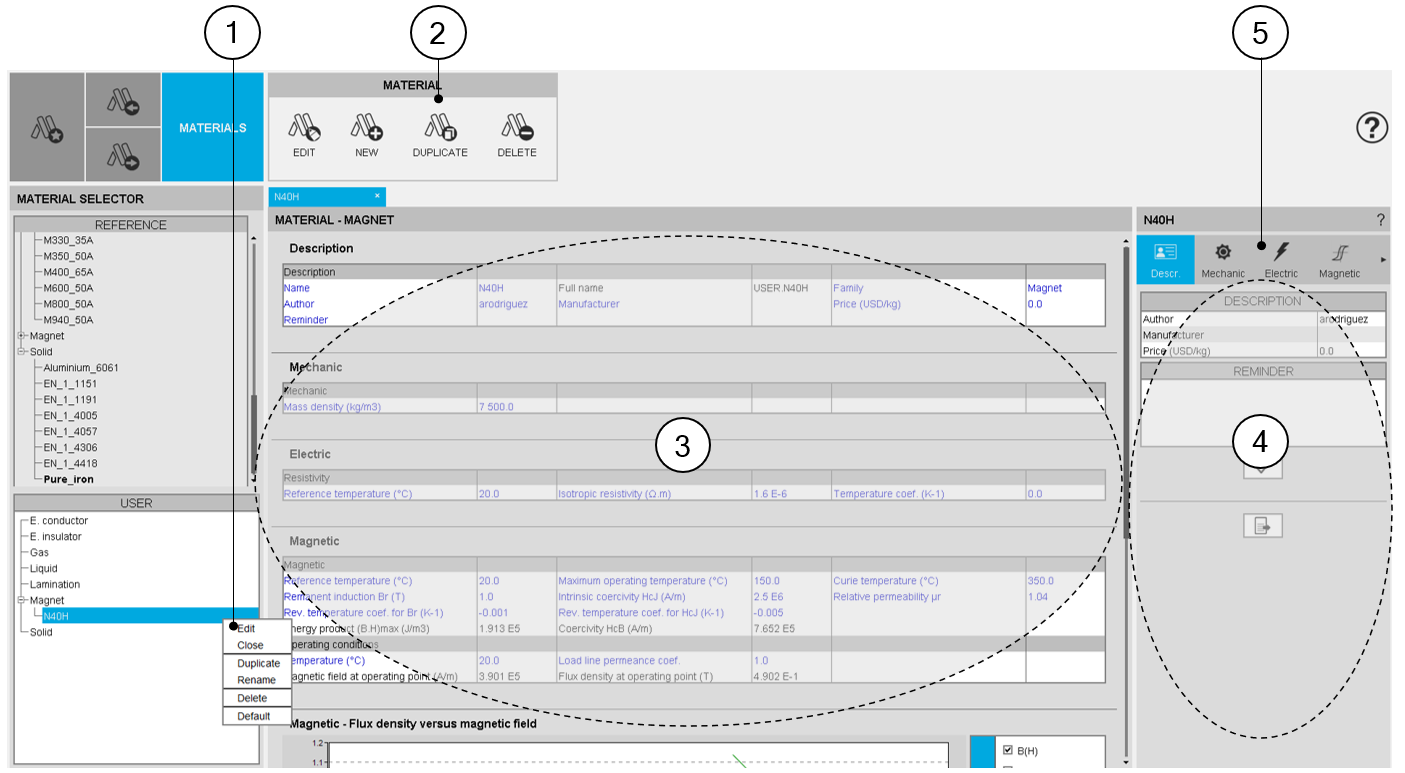This screenshot has width=1405, height=773.
Task: Expand the Magnet node in REFERENCE tree
Action: tap(21, 336)
